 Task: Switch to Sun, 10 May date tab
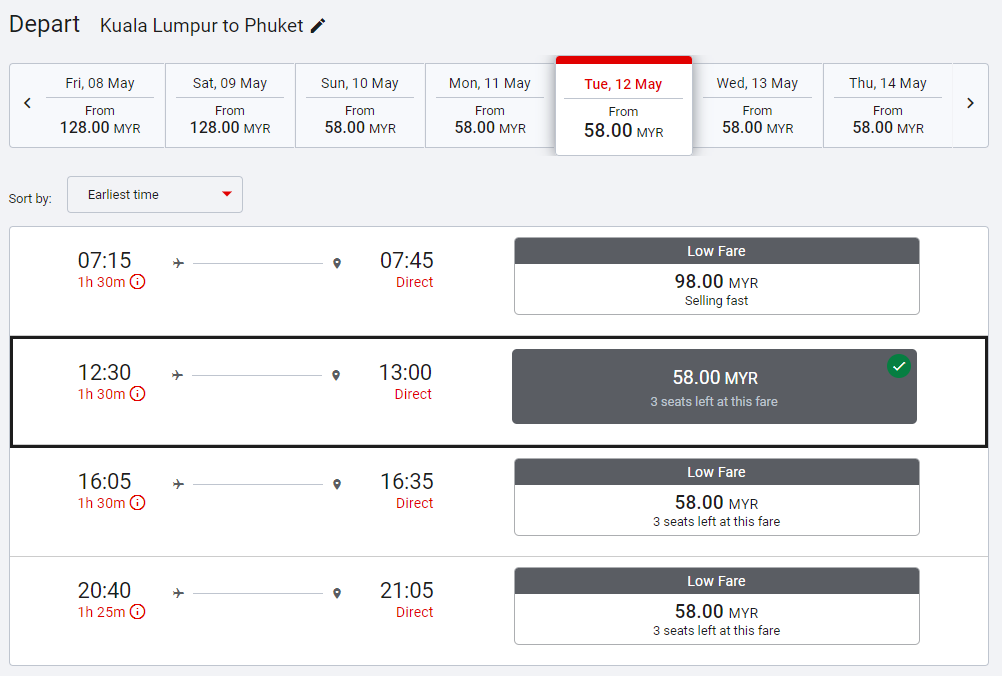[360, 106]
